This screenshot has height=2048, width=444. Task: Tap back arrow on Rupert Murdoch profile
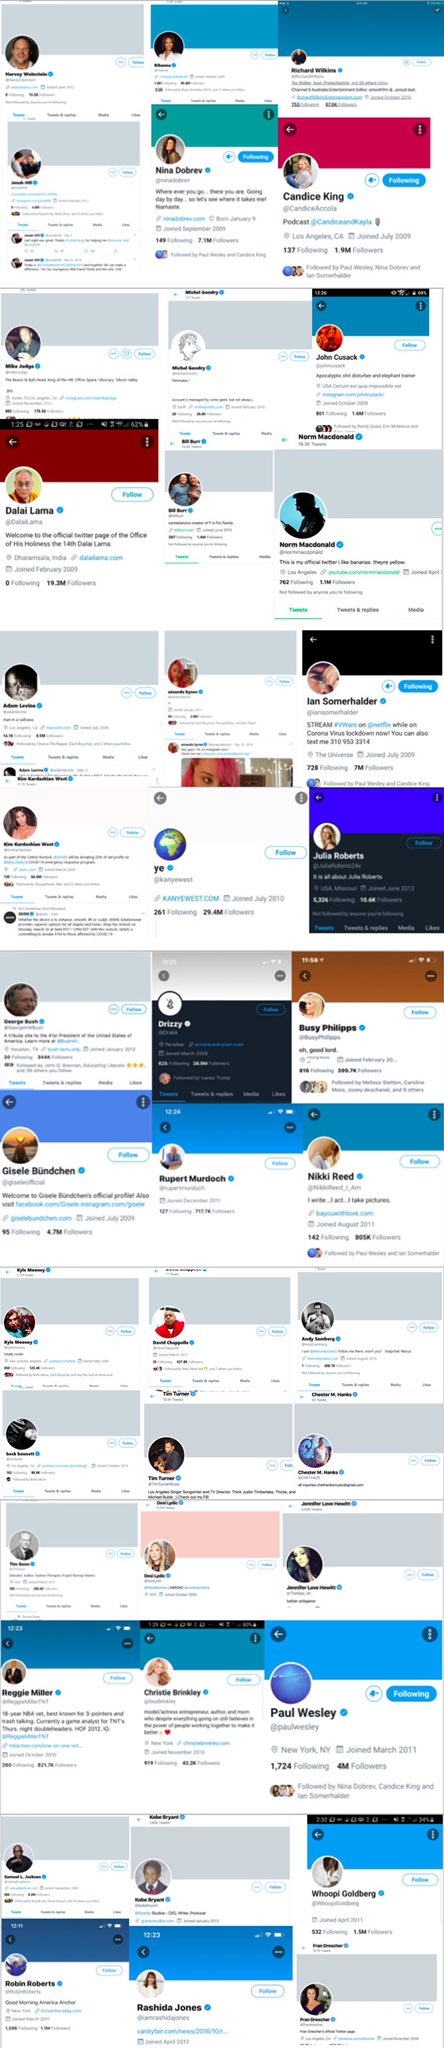(x=166, y=1128)
